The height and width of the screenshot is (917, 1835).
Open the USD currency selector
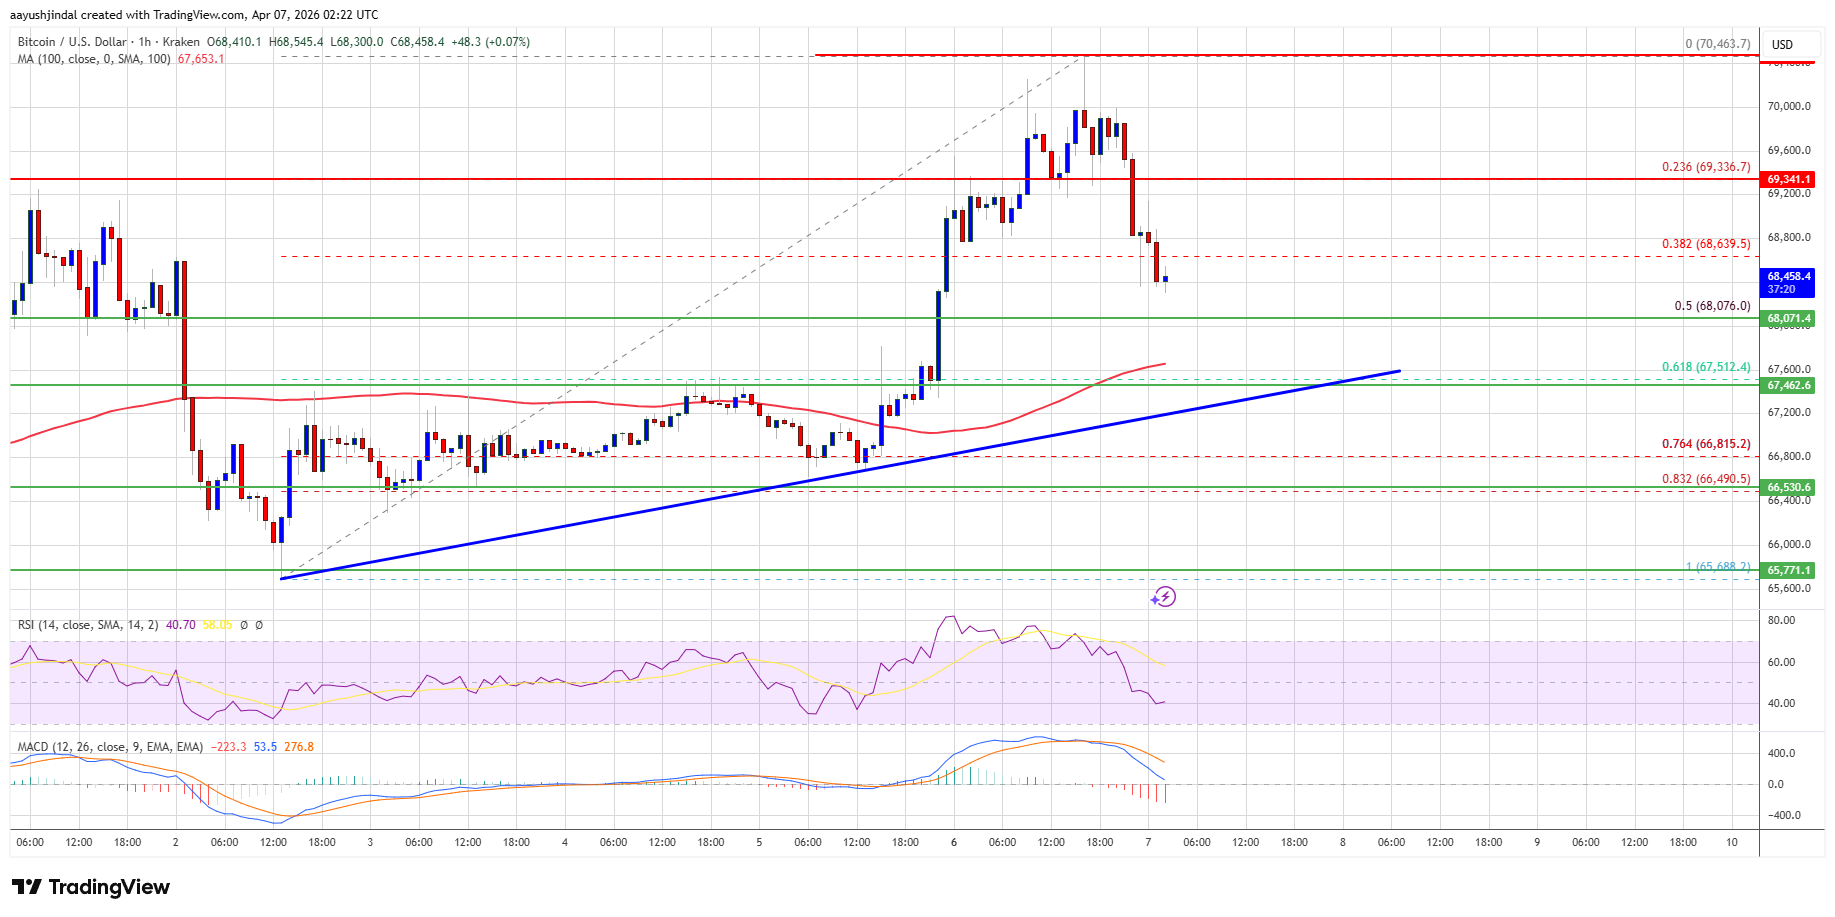(1782, 44)
